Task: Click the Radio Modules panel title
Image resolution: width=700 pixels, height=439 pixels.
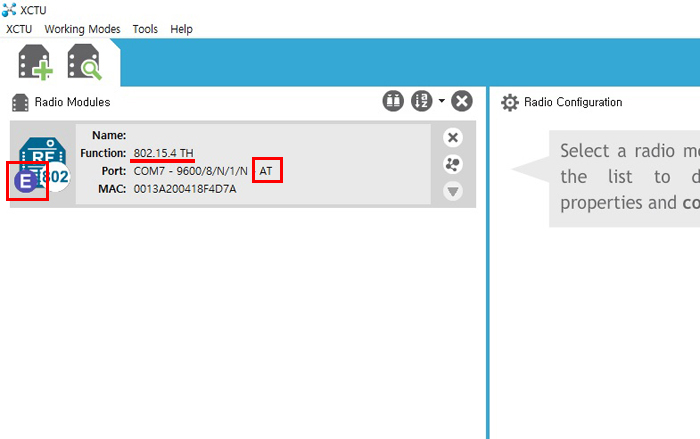Action: point(72,102)
